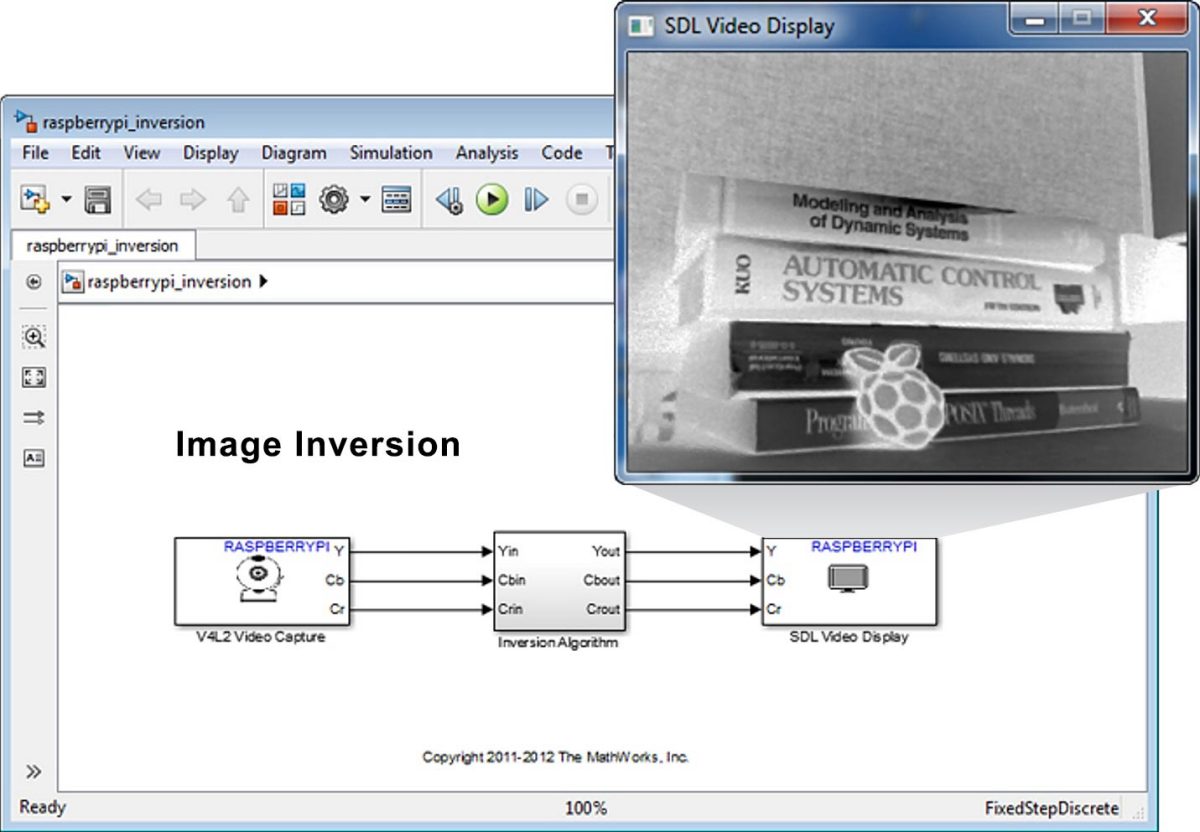Open the Library Browser icon
The image size is (1200, 832).
(x=289, y=200)
